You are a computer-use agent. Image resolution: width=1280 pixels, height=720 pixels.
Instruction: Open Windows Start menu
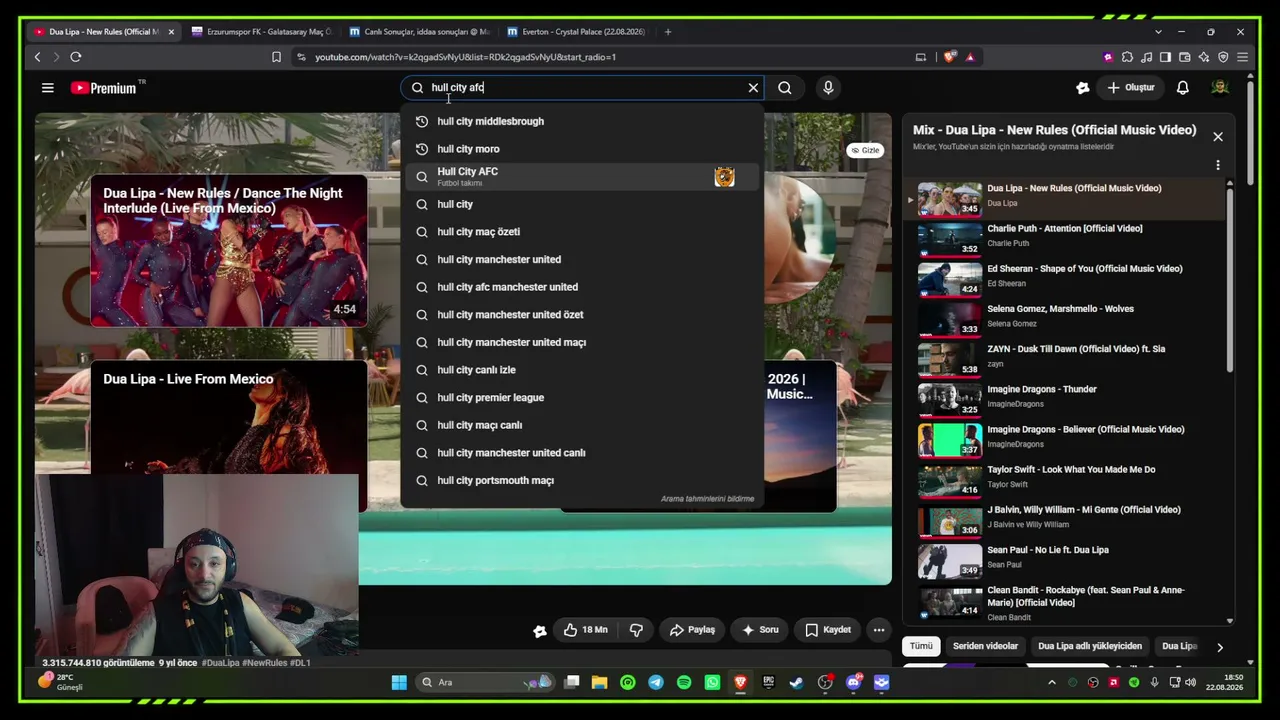399,682
